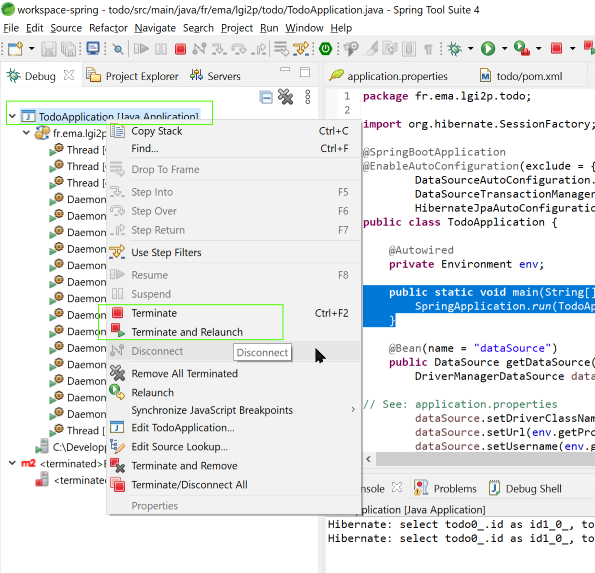Choose Terminate and Remove from context menu
This screenshot has width=595, height=573.
click(234, 466)
